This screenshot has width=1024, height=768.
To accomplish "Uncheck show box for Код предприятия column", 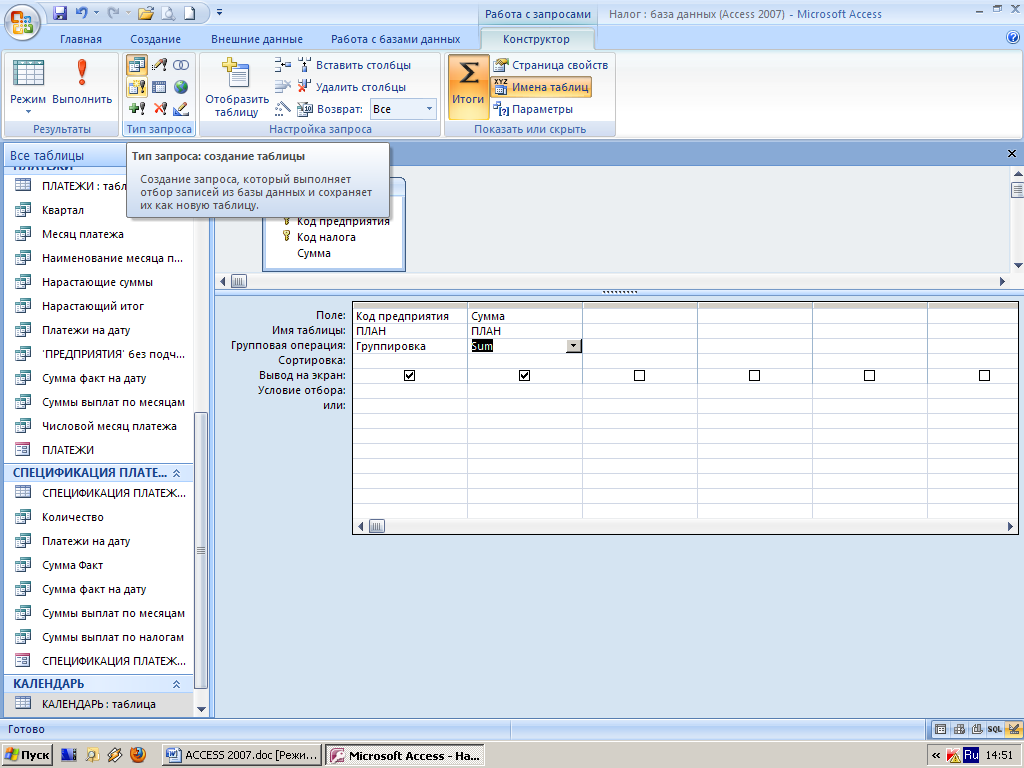I will (409, 376).
